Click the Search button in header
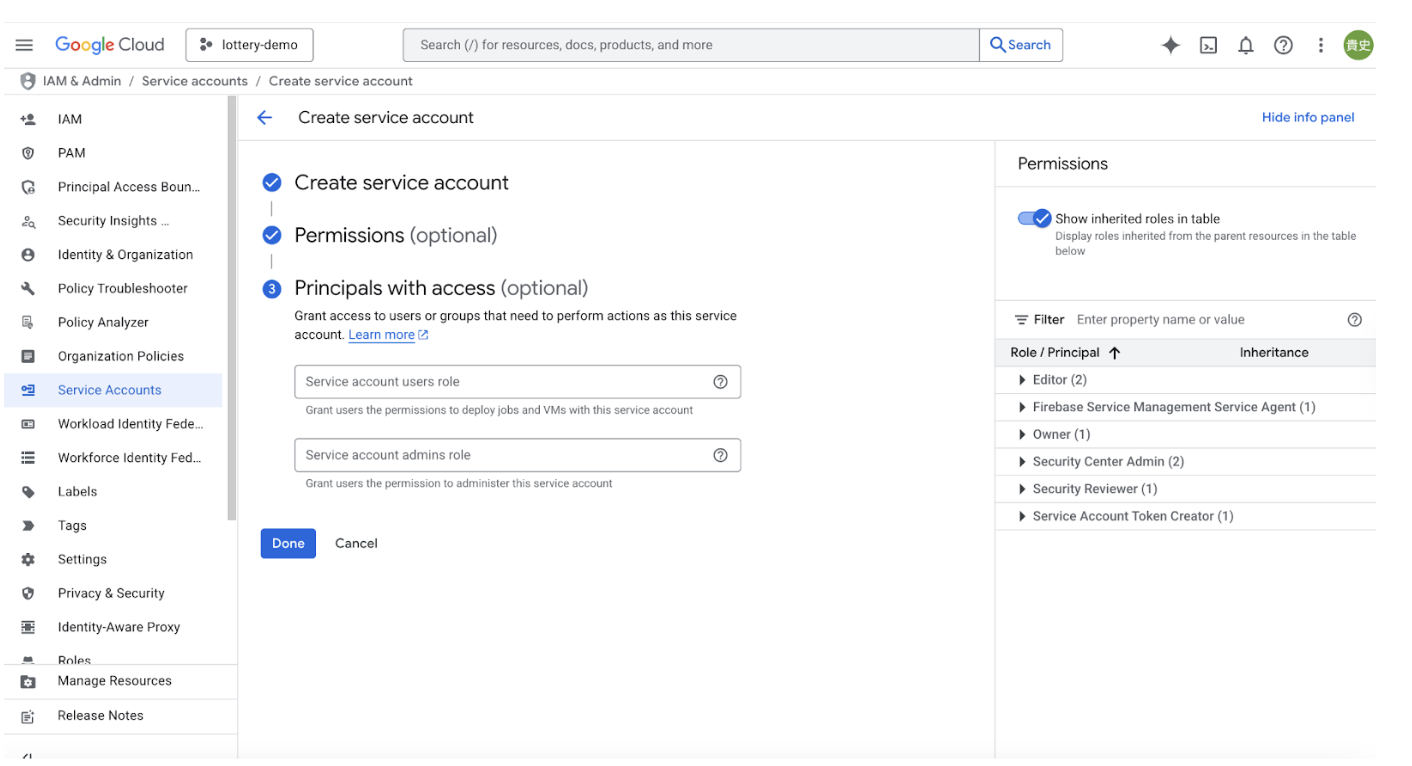Image resolution: width=1412 pixels, height=766 pixels. (1021, 45)
